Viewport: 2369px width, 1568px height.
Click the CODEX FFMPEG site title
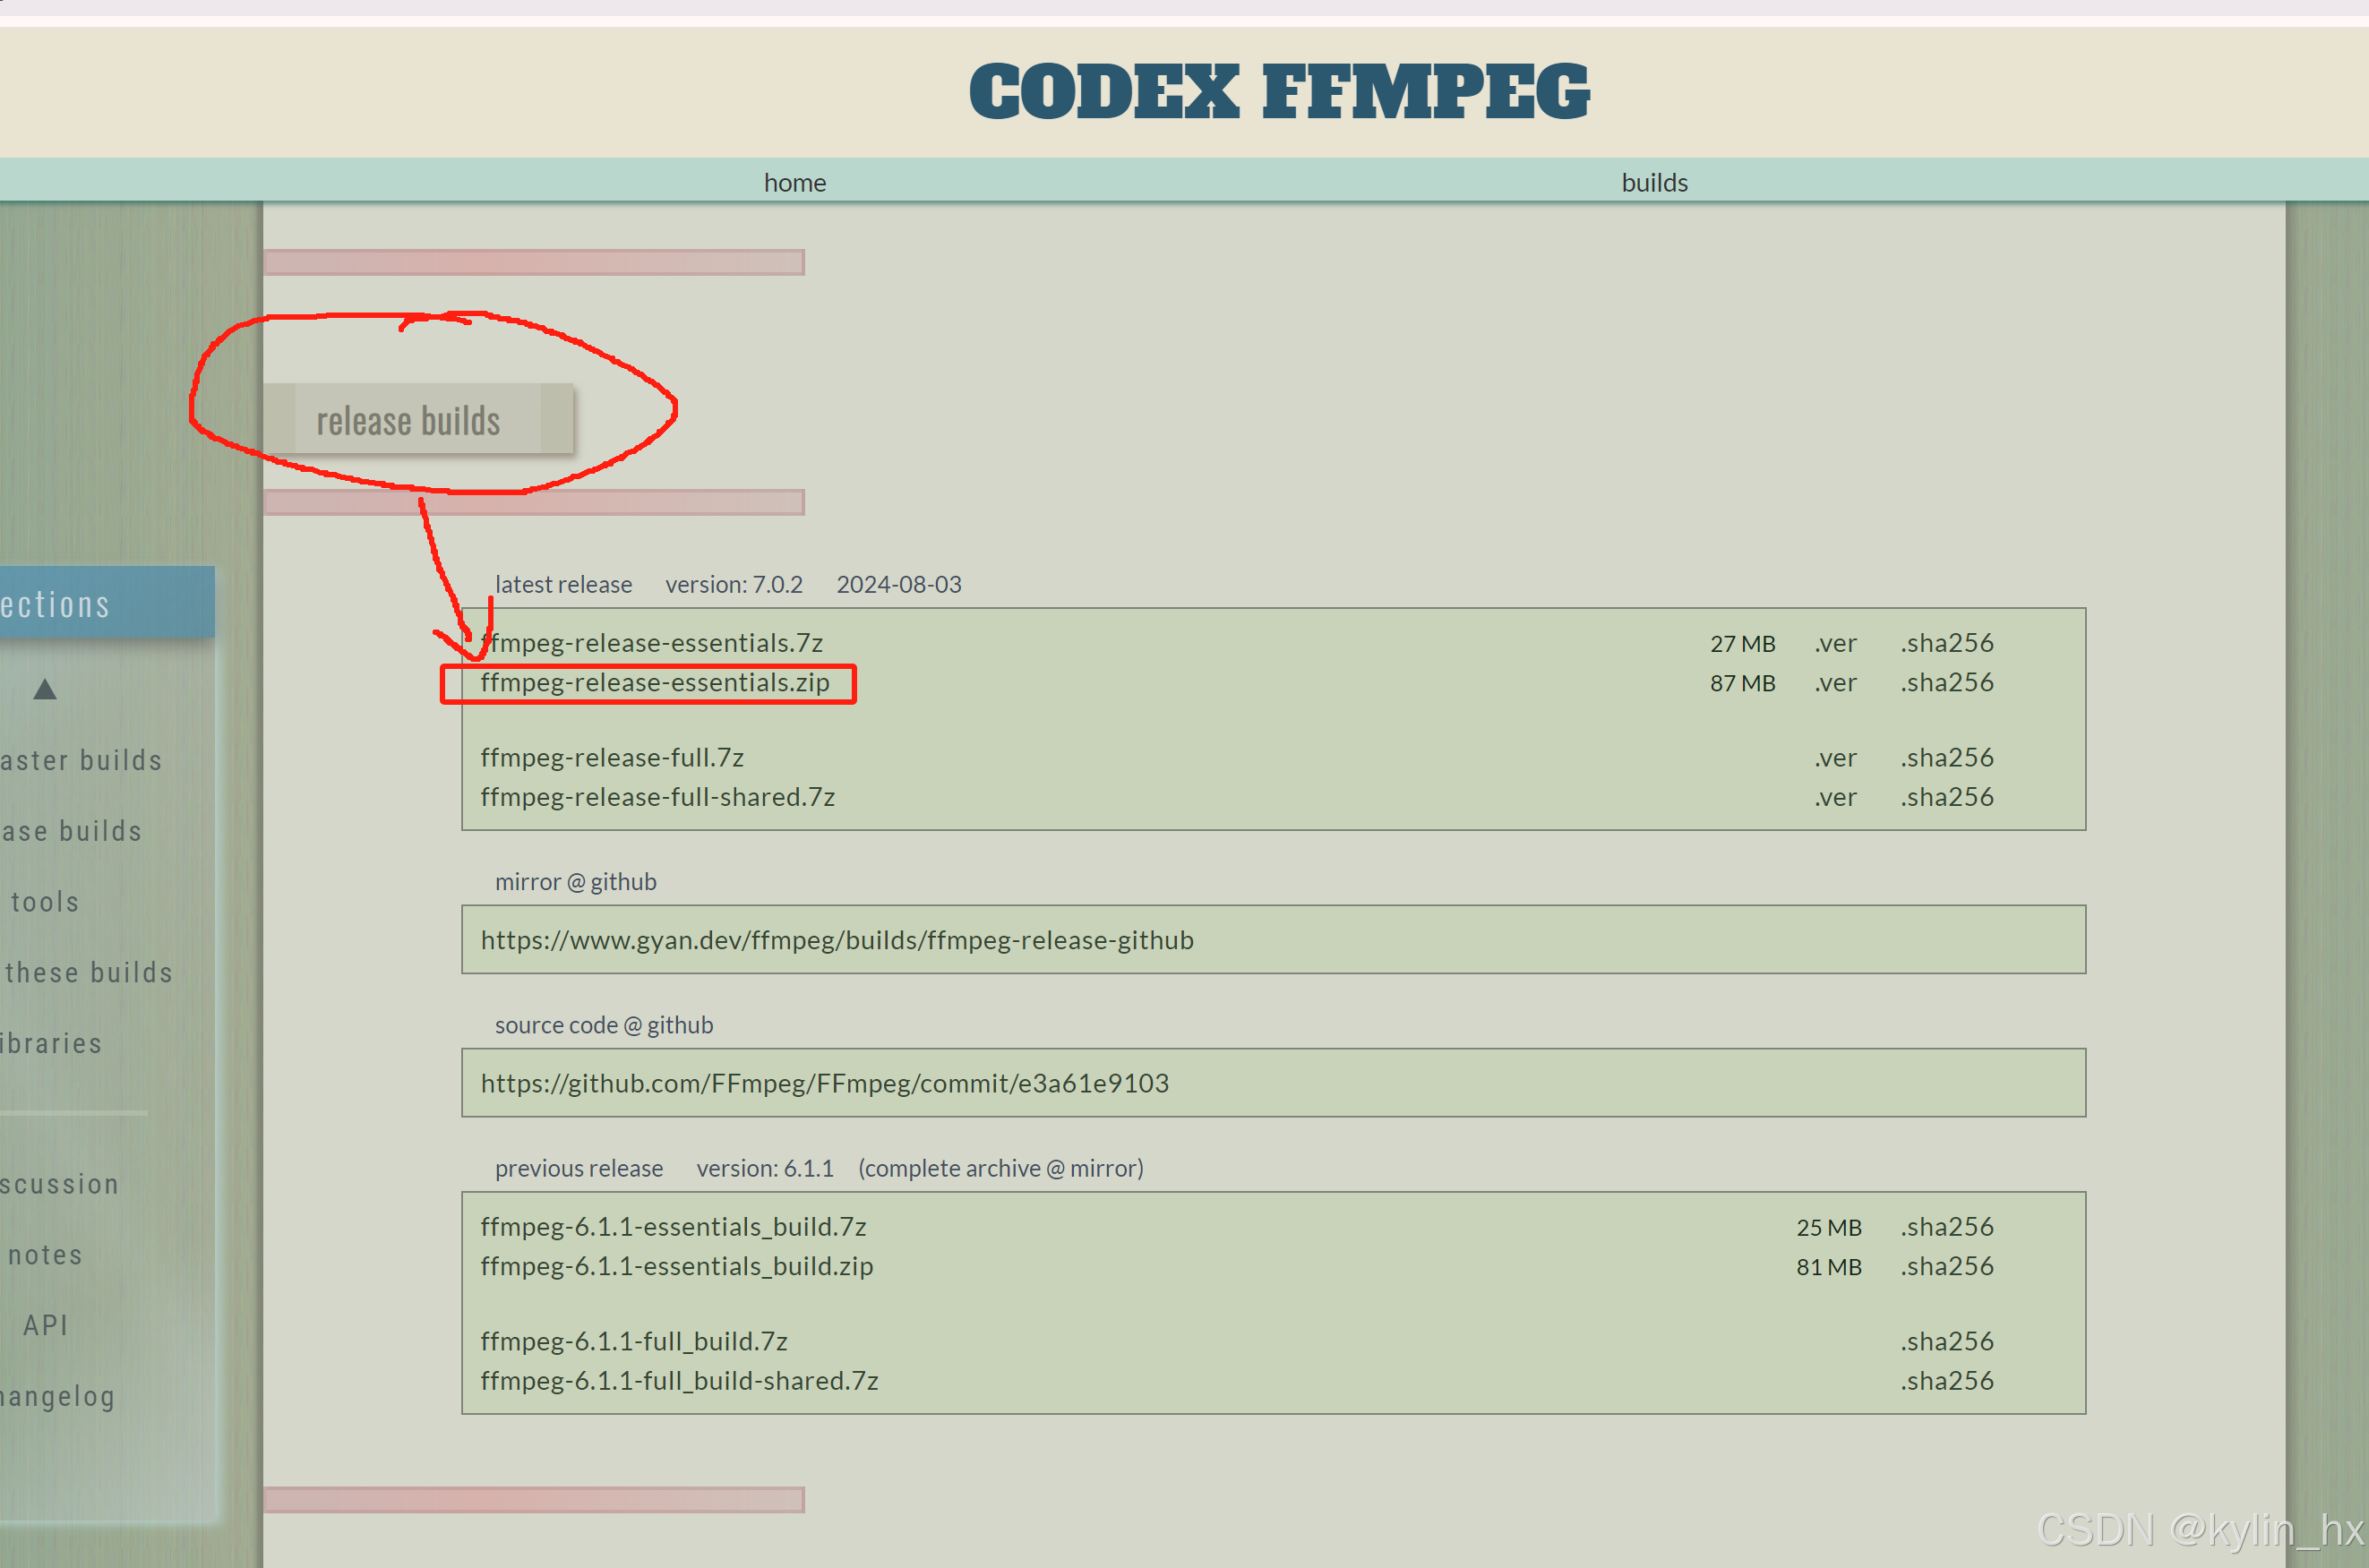coord(1279,92)
